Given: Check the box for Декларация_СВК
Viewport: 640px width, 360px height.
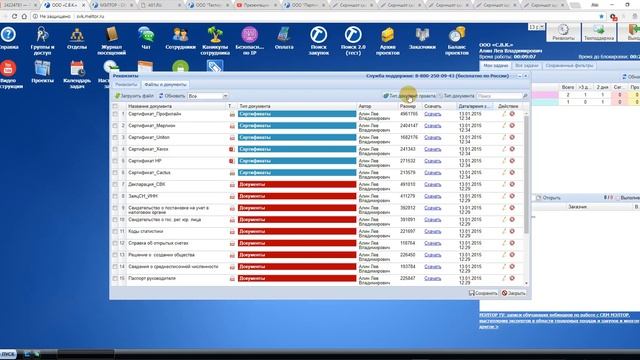Looking at the screenshot, I should point(115,185).
